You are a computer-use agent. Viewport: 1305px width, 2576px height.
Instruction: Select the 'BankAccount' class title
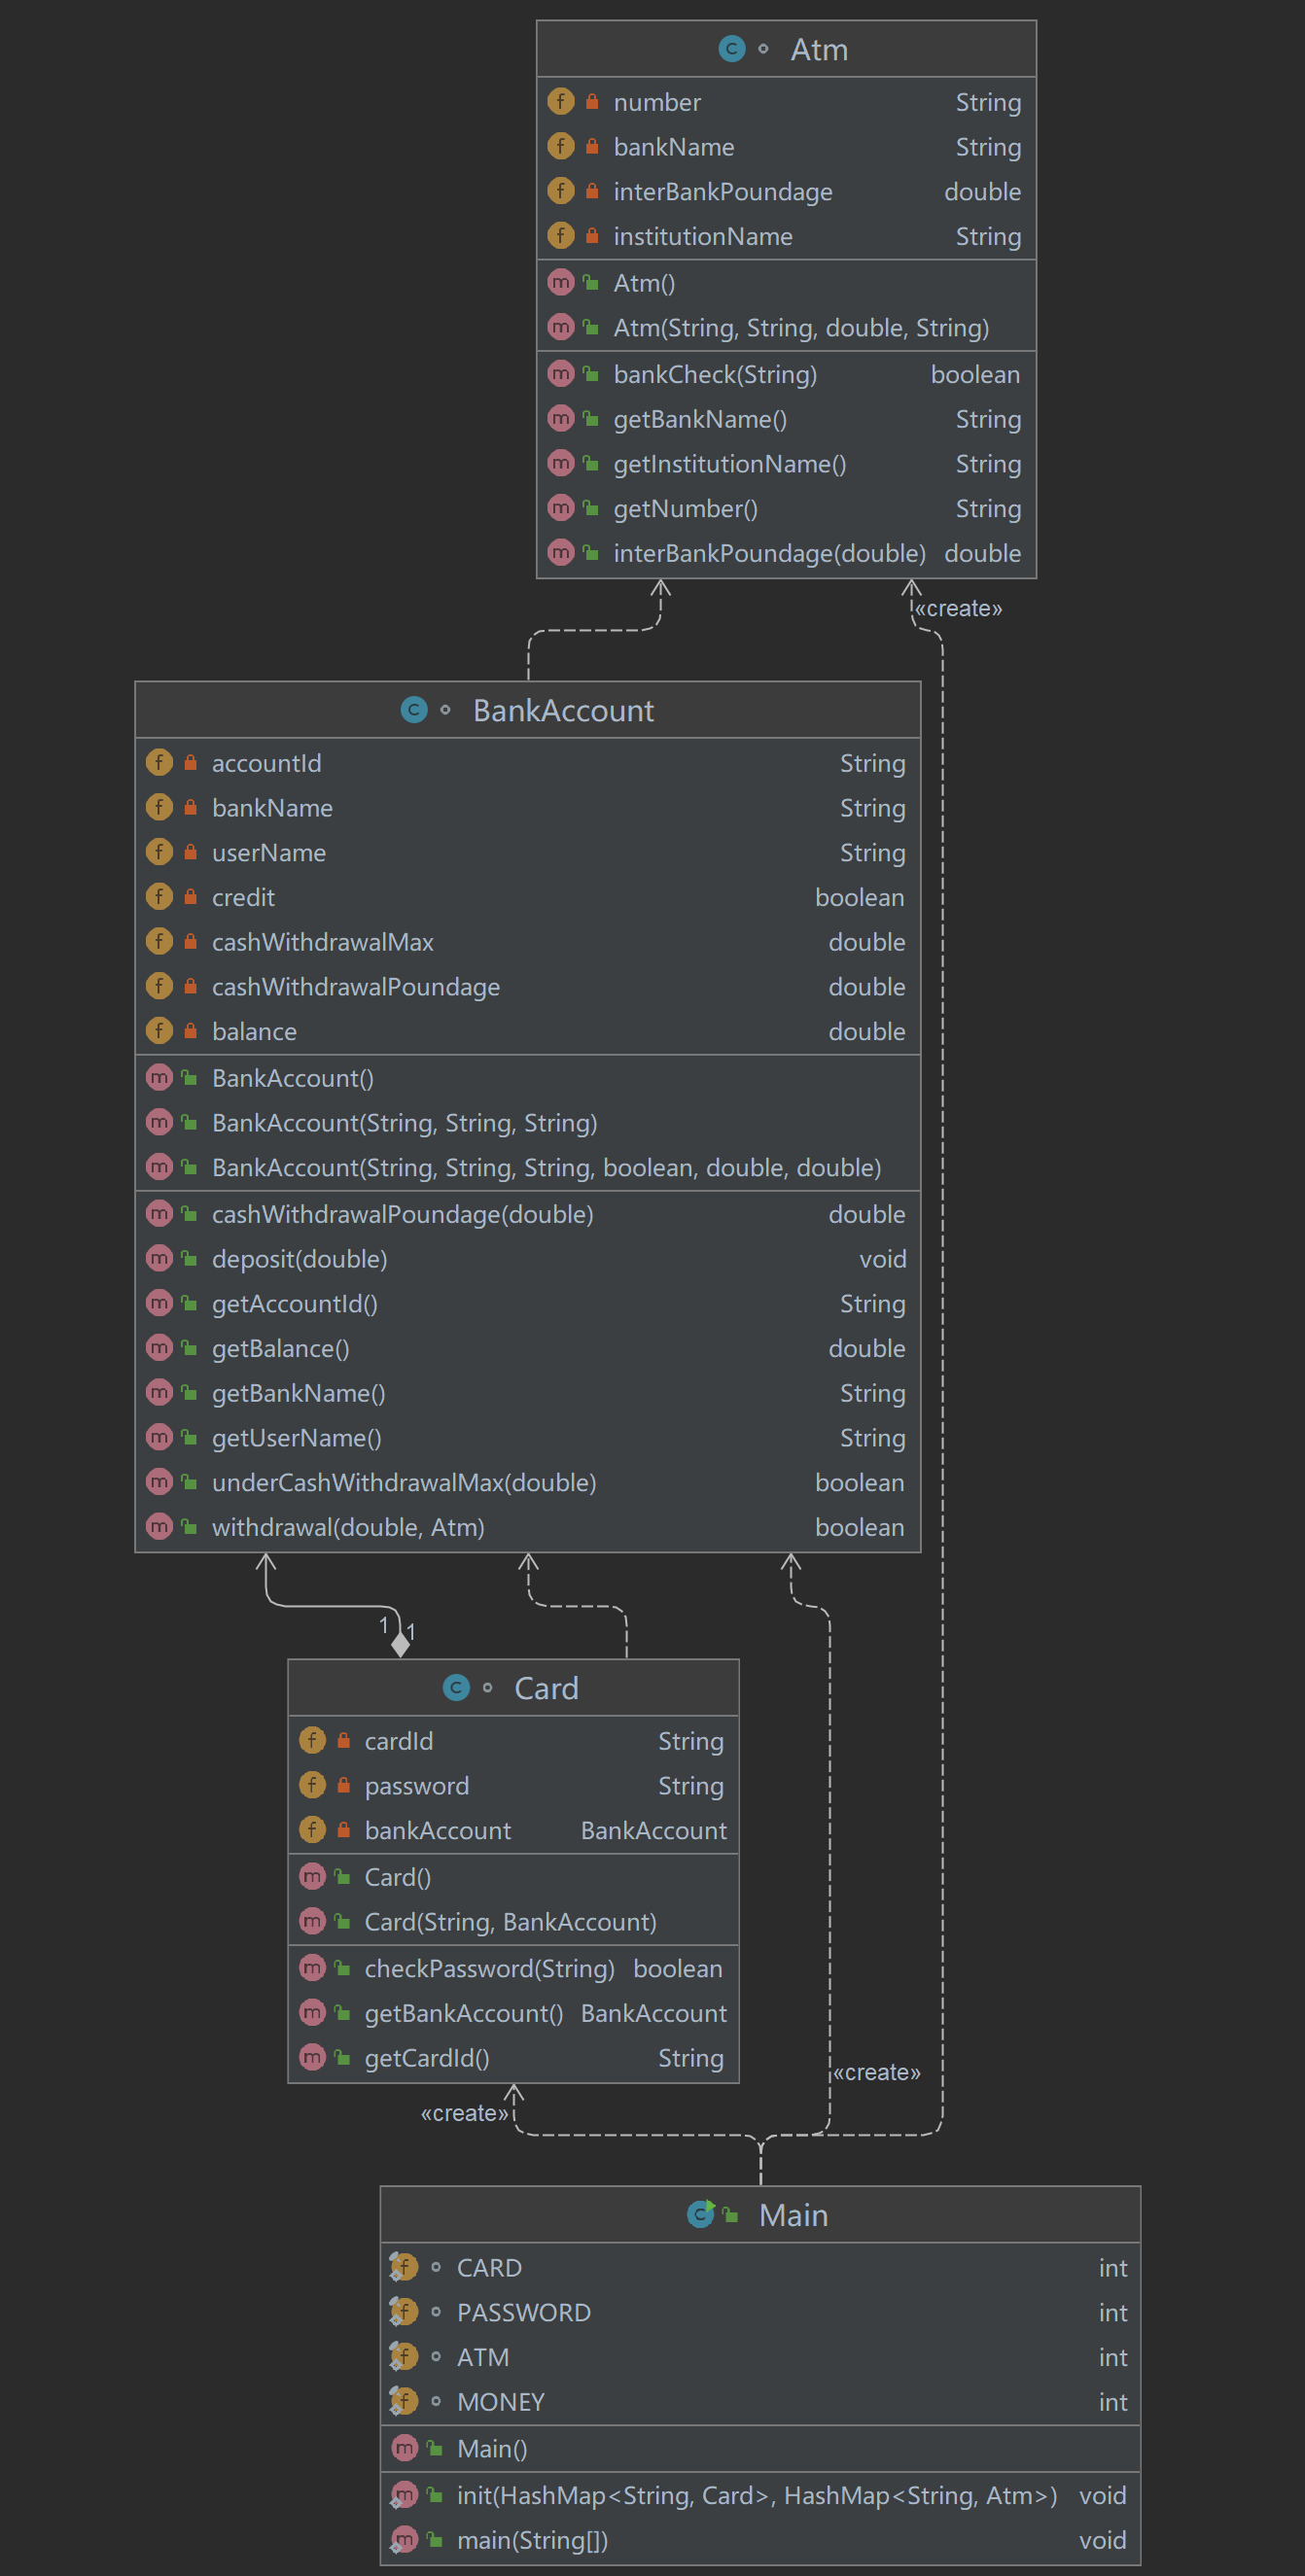(563, 710)
